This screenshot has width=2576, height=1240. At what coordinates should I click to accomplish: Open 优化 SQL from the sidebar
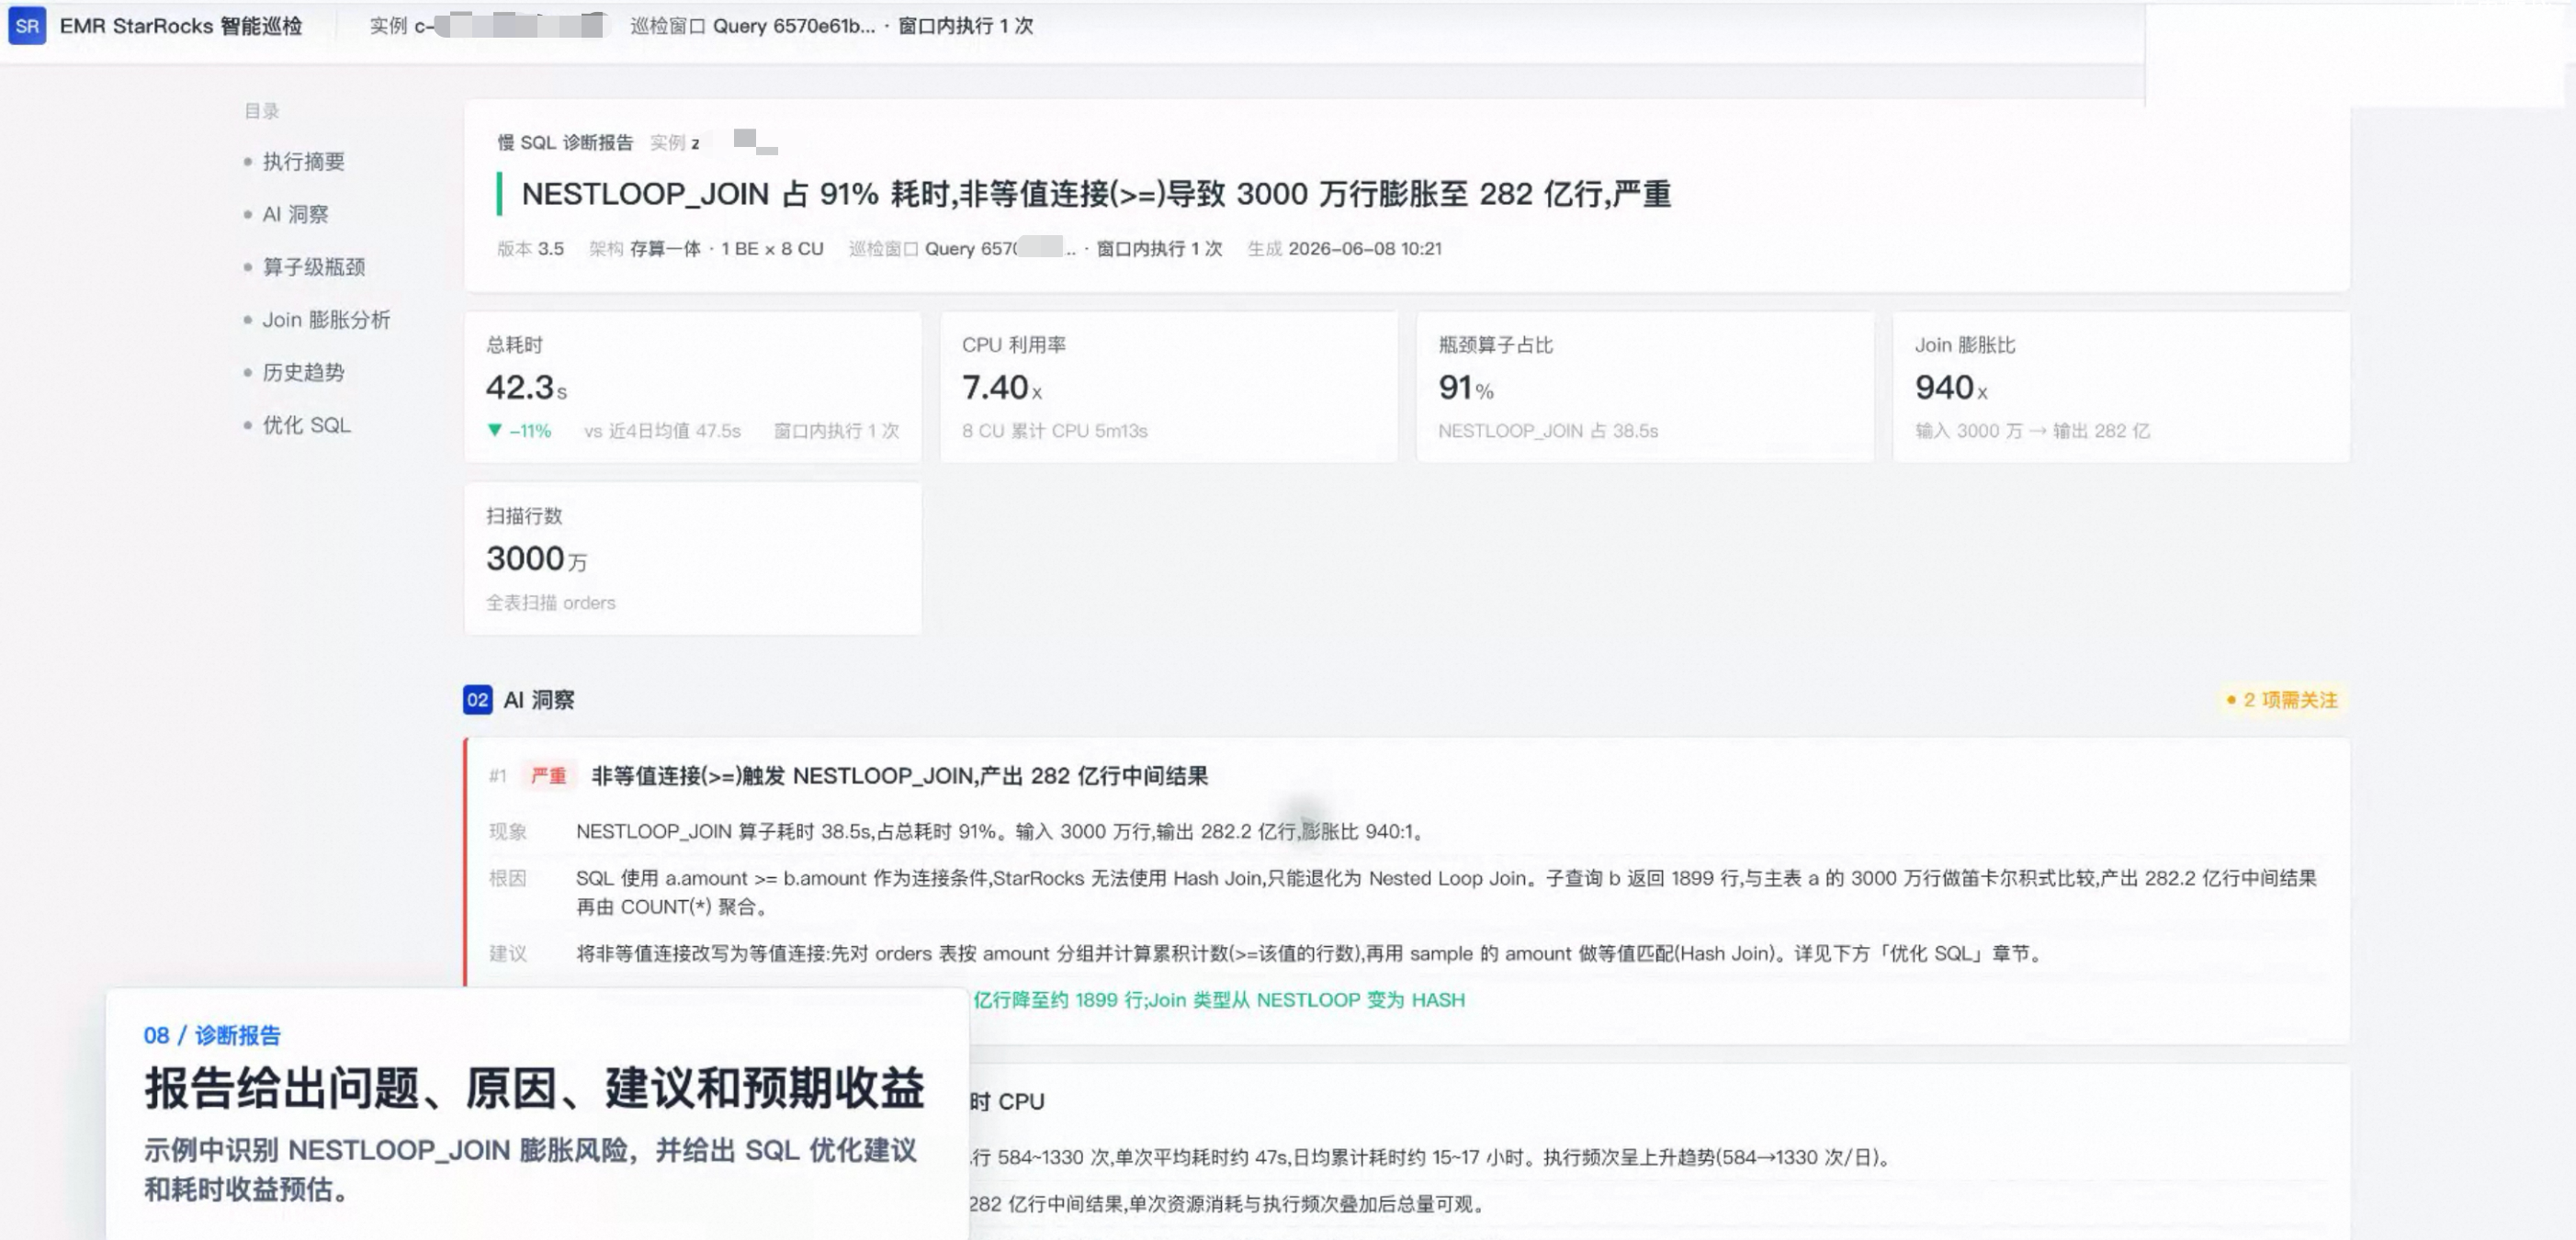coord(306,425)
